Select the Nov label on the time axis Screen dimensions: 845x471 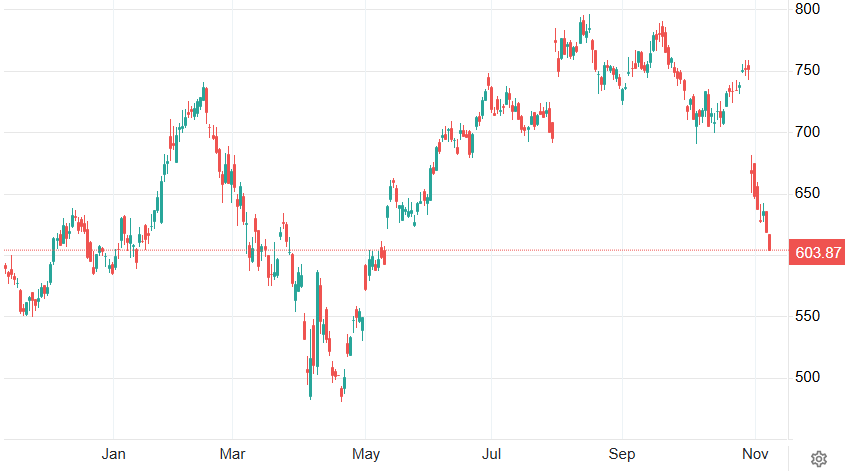756,454
